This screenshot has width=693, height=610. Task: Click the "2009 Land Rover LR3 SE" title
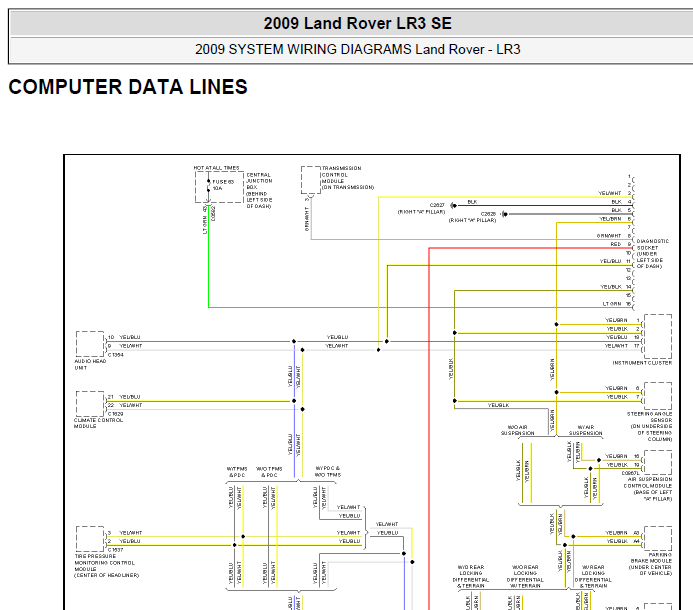[358, 23]
